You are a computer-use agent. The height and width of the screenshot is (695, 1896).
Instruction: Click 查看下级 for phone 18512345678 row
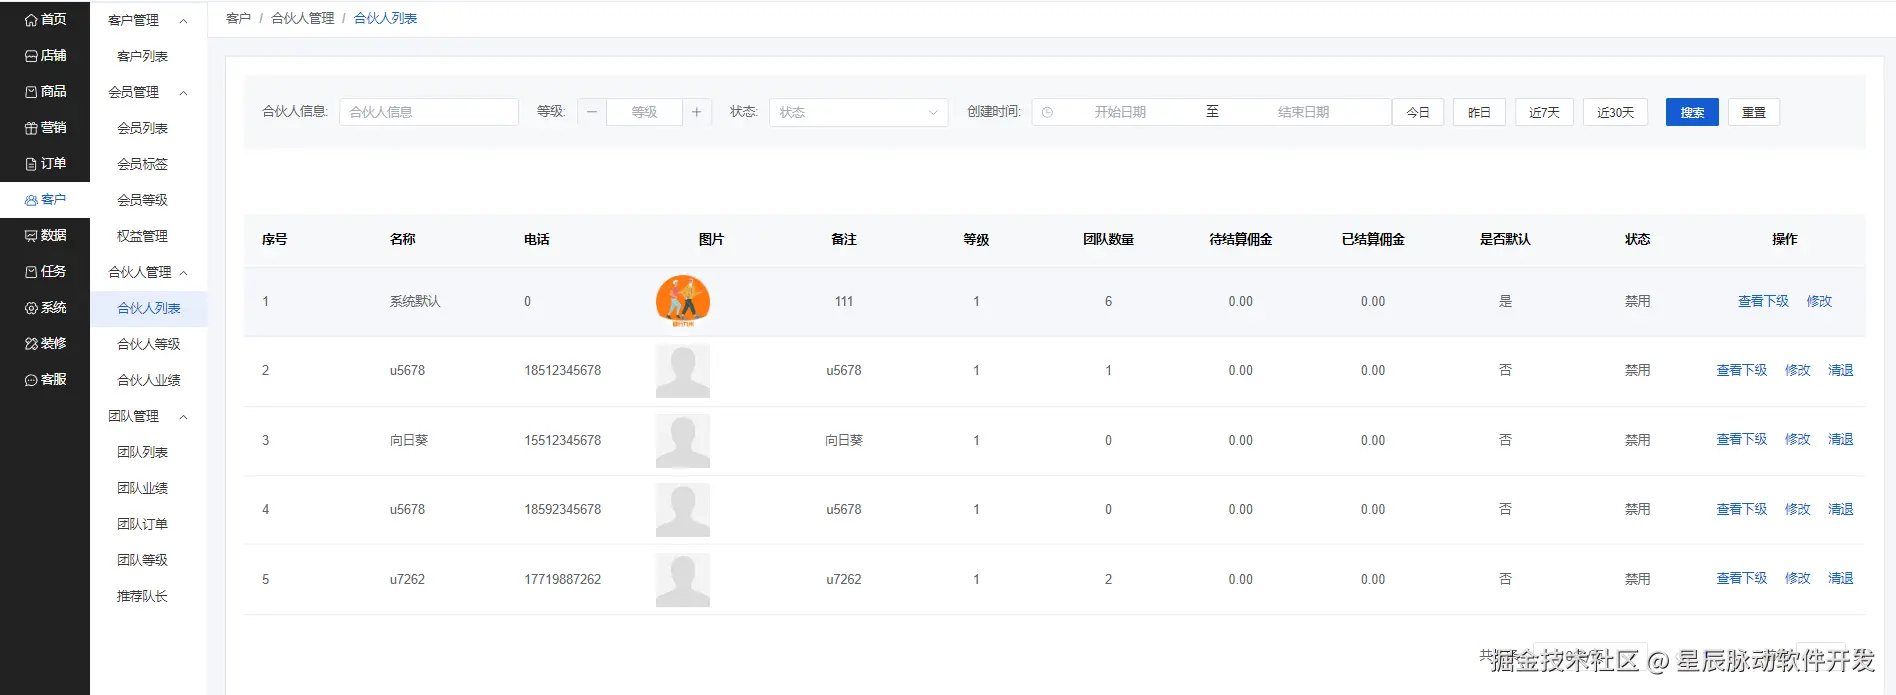[1742, 370]
